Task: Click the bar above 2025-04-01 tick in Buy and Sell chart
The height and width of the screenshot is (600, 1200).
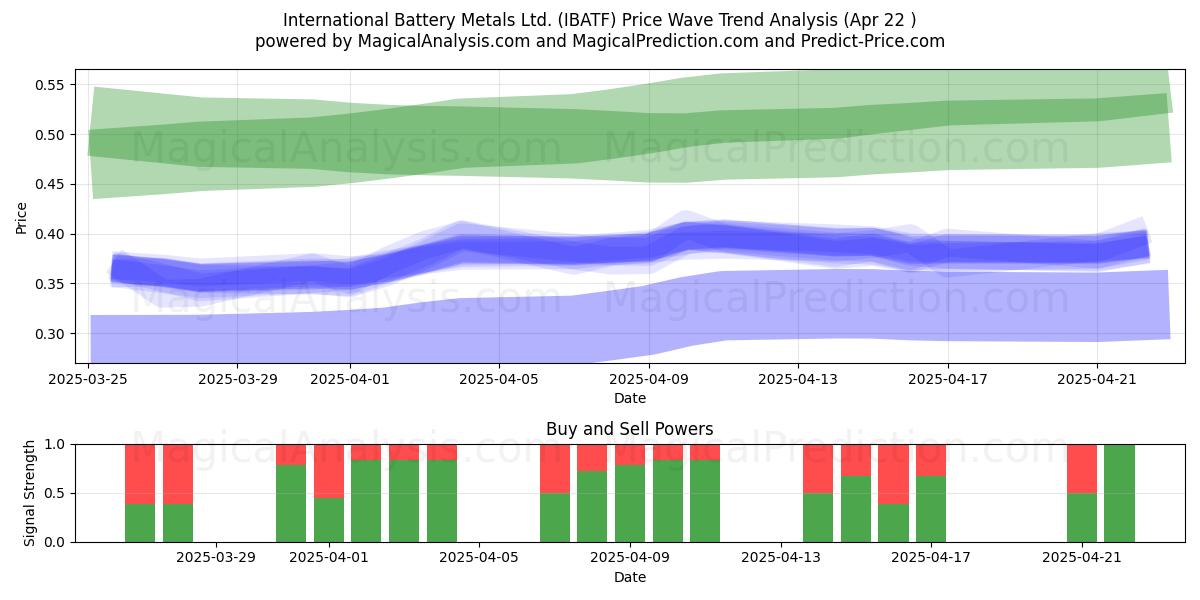Action: click(x=329, y=493)
